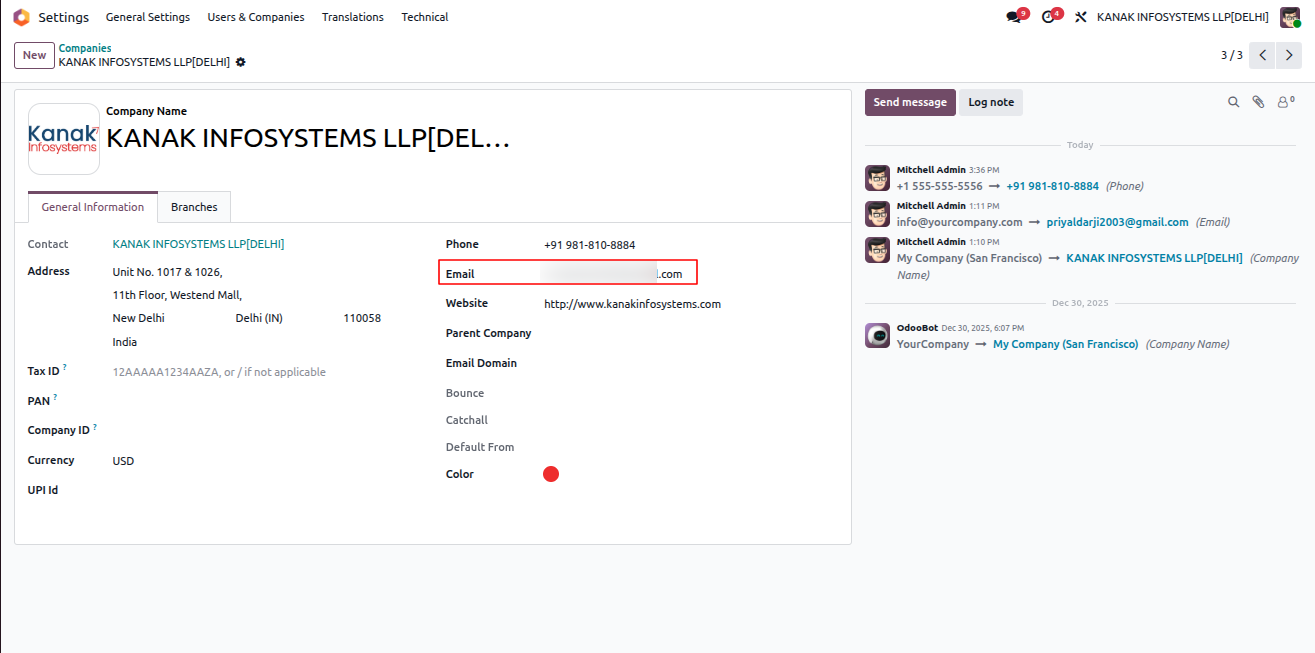
Task: Open the Technical menu
Action: click(425, 17)
